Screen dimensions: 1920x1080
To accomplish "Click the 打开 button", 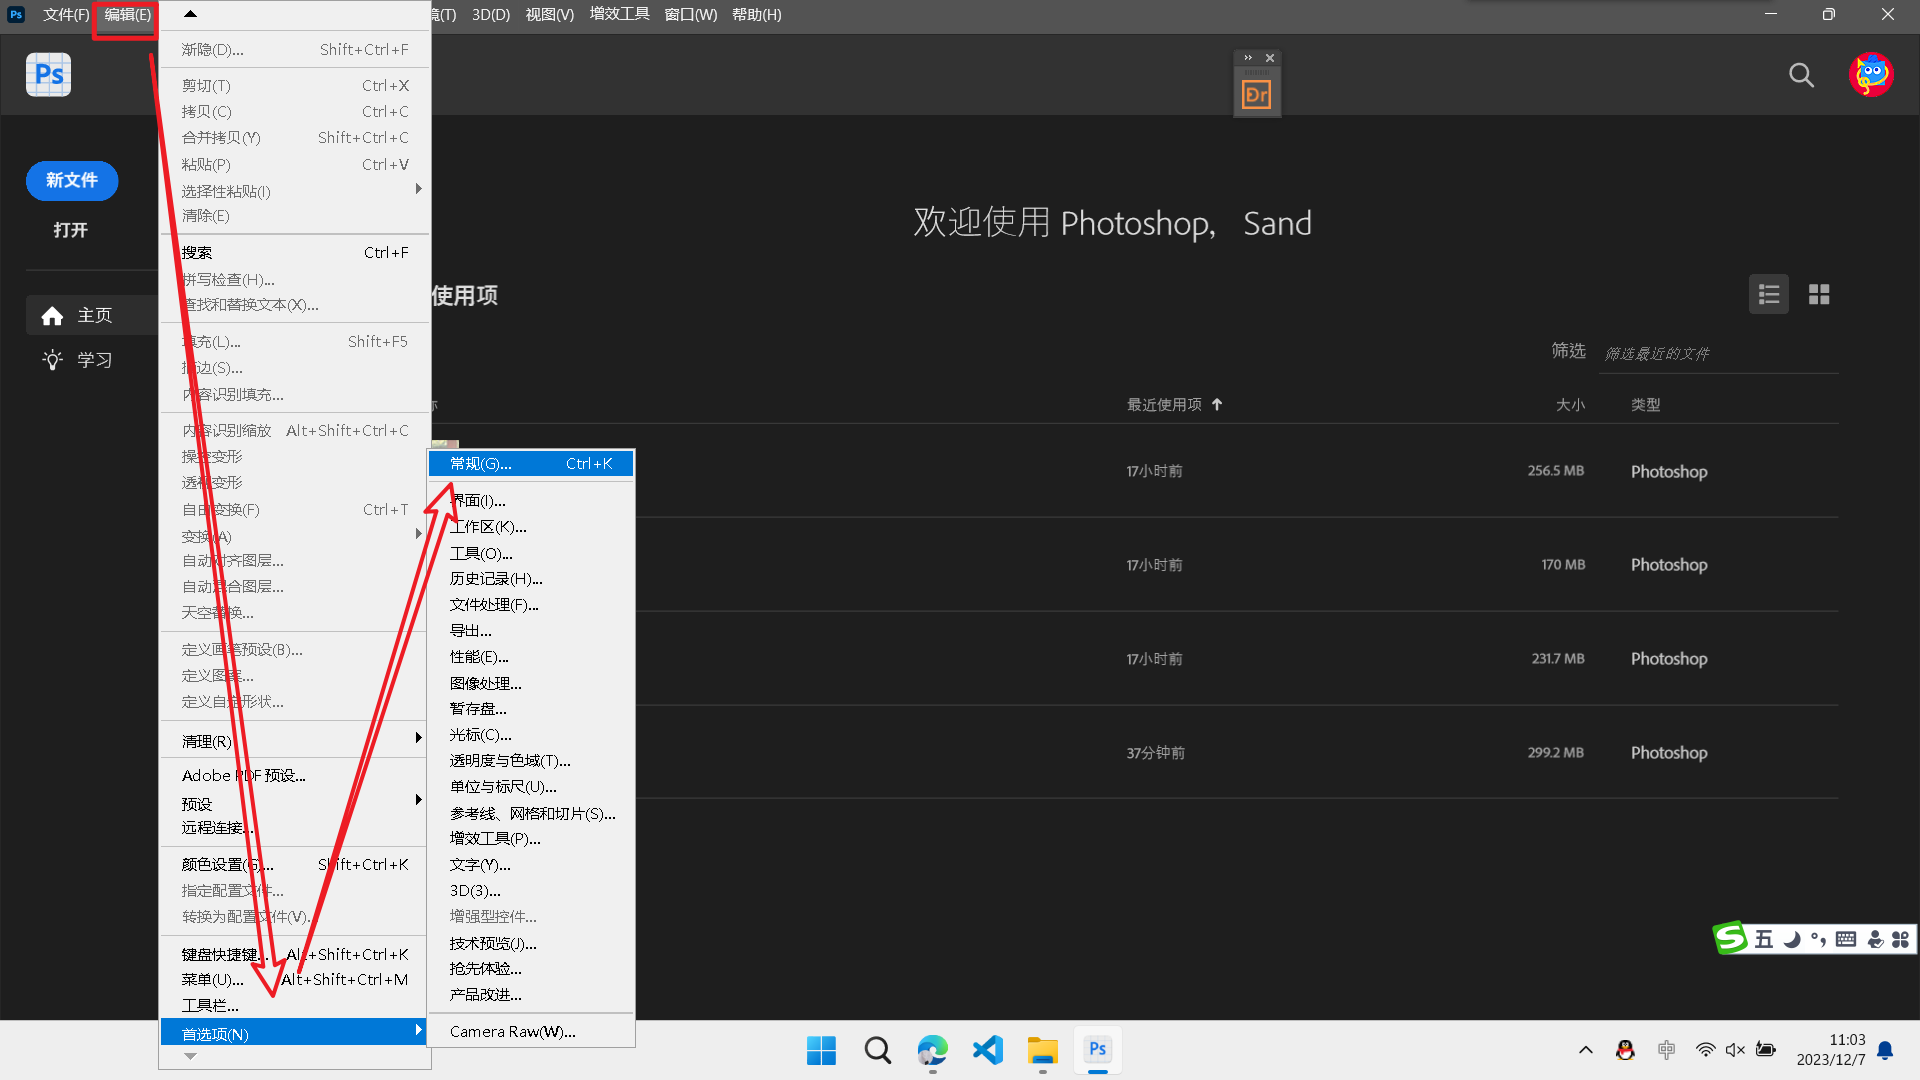I will 71,230.
